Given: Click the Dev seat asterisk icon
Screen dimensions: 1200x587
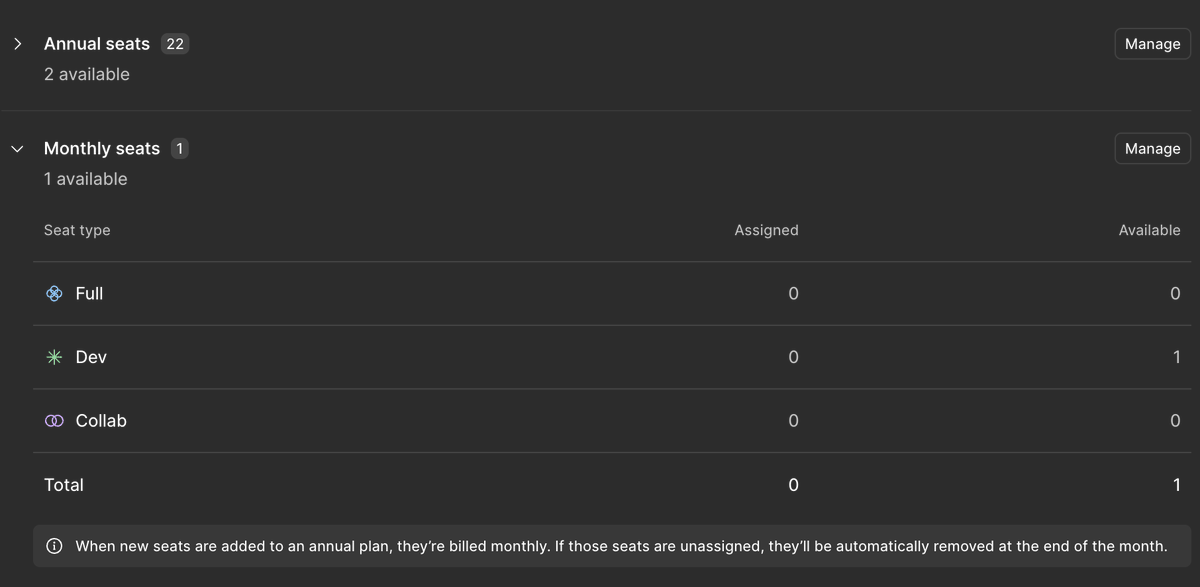Looking at the screenshot, I should (55, 357).
